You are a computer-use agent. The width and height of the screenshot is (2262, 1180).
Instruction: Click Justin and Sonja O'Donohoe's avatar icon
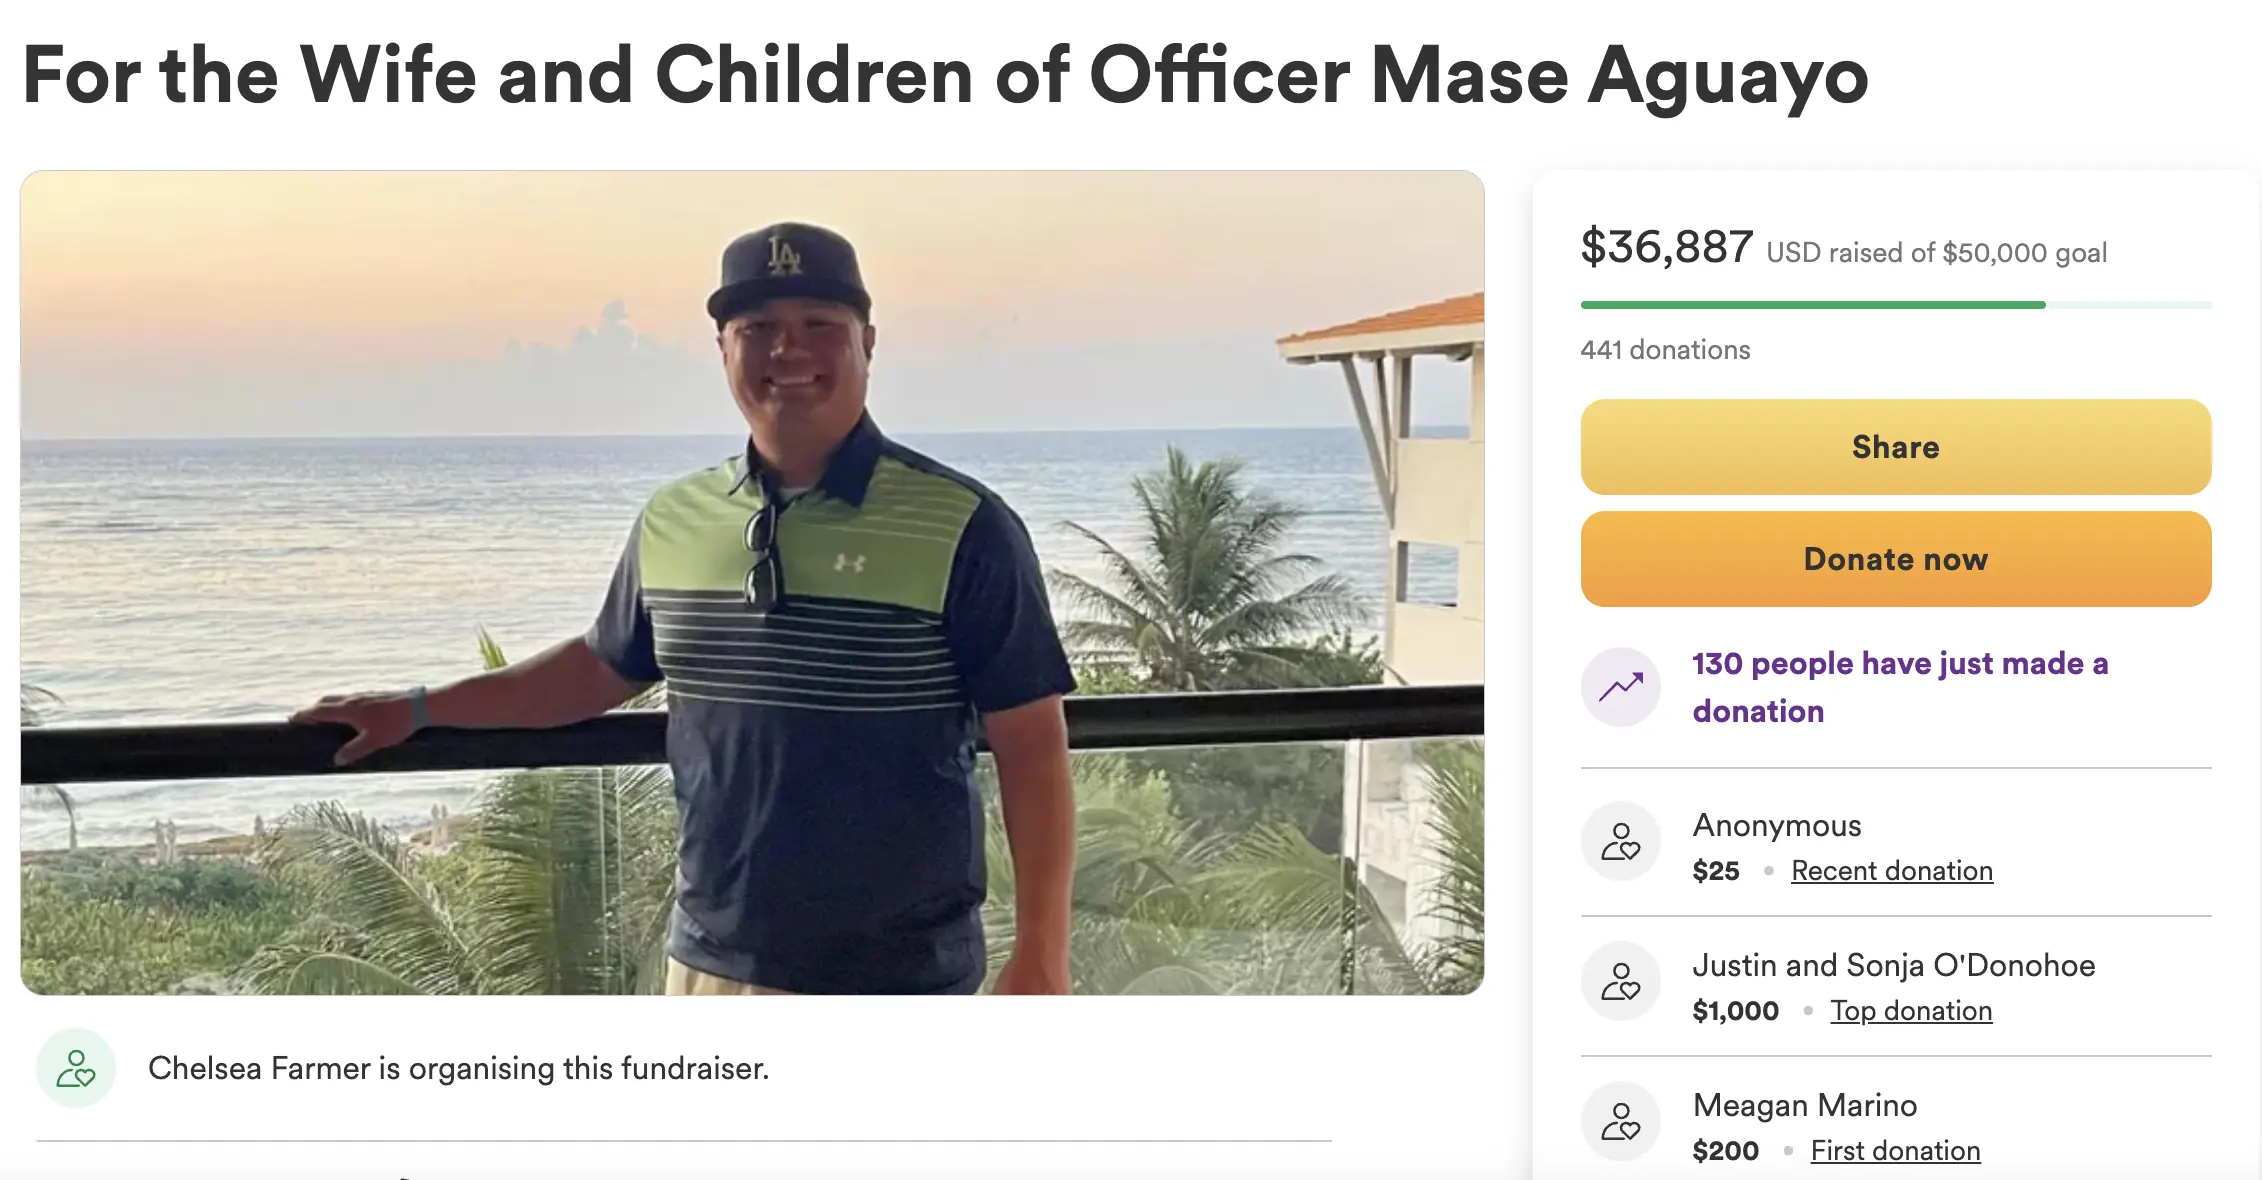[x=1620, y=981]
